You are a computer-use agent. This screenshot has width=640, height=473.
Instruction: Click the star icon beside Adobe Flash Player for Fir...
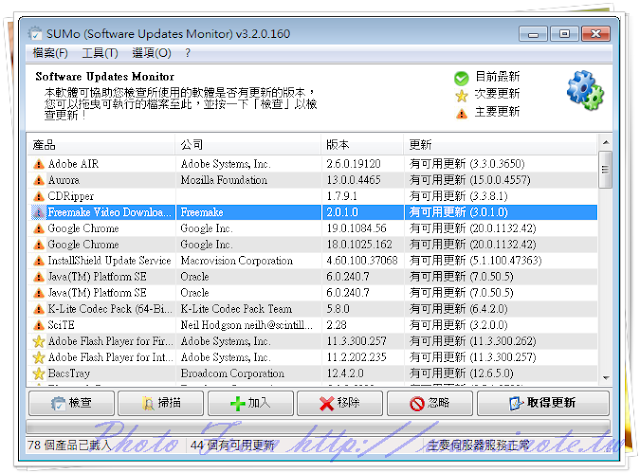point(39,341)
